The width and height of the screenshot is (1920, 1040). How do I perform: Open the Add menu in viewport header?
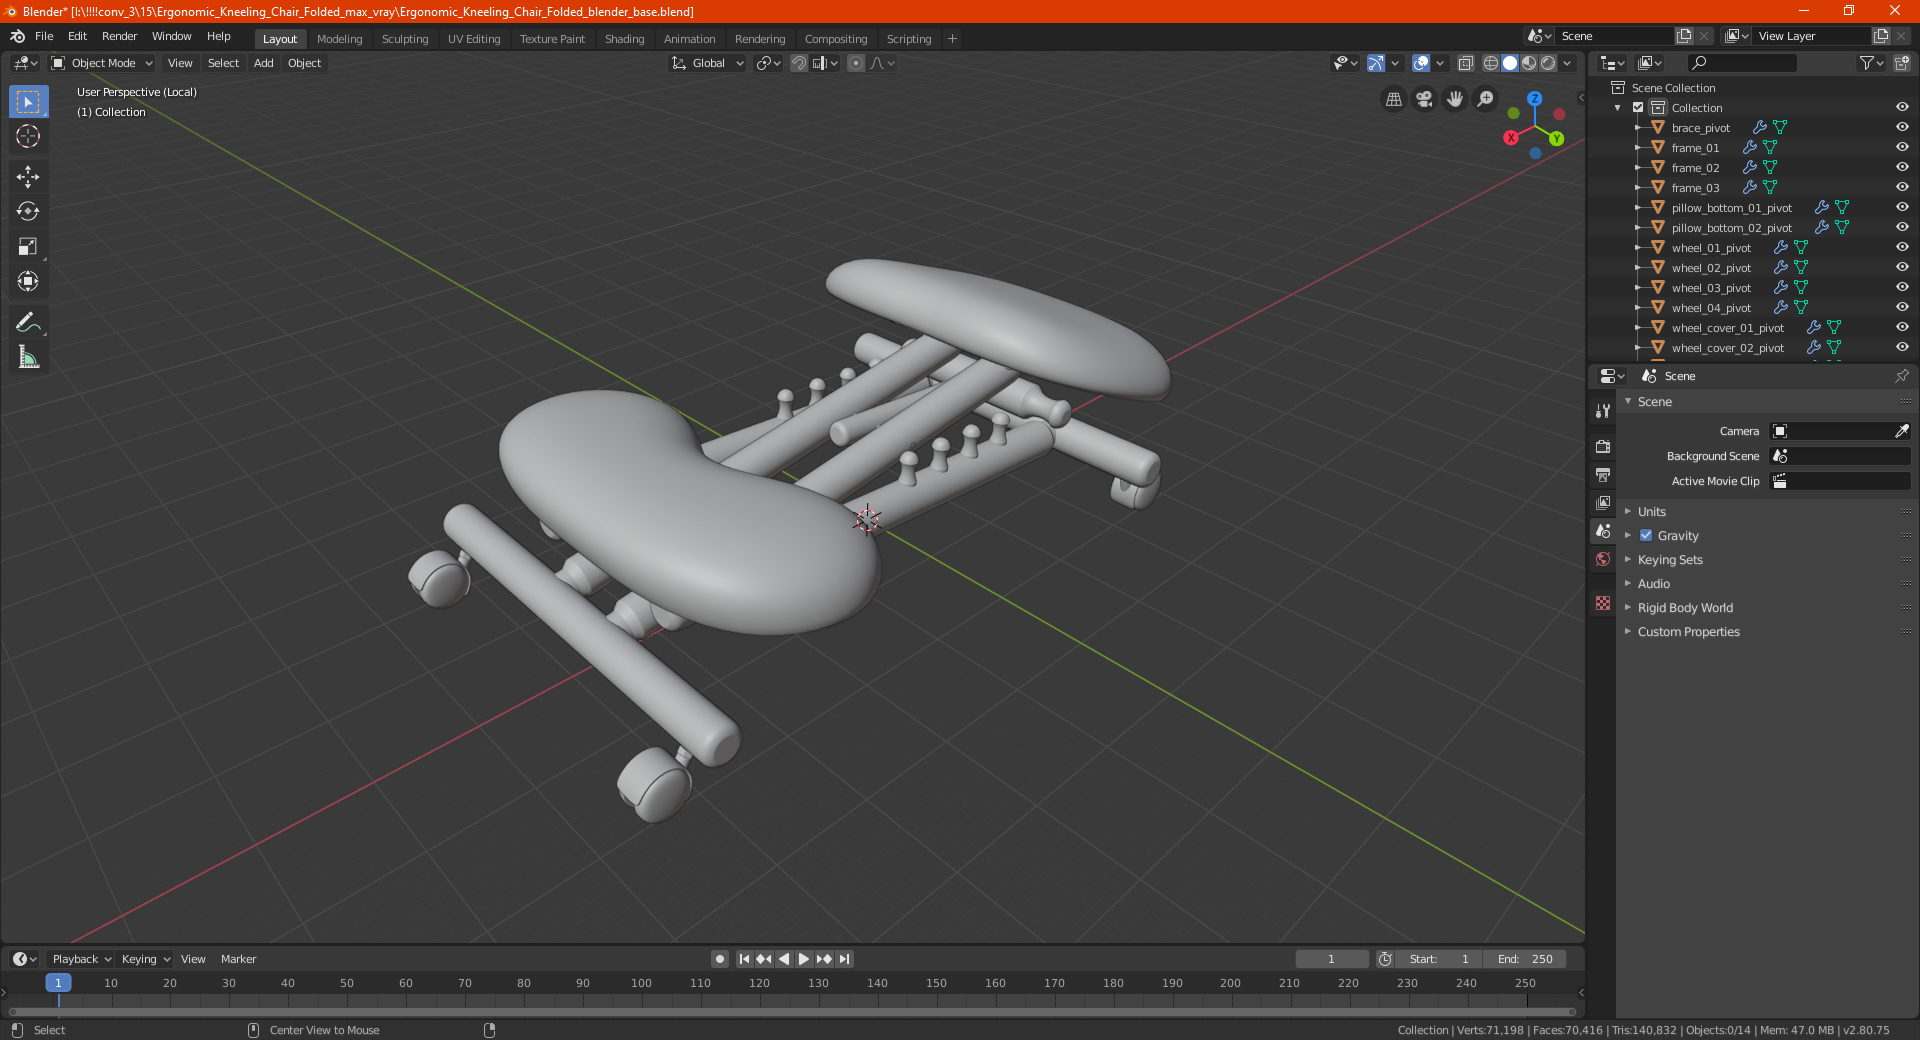[263, 63]
